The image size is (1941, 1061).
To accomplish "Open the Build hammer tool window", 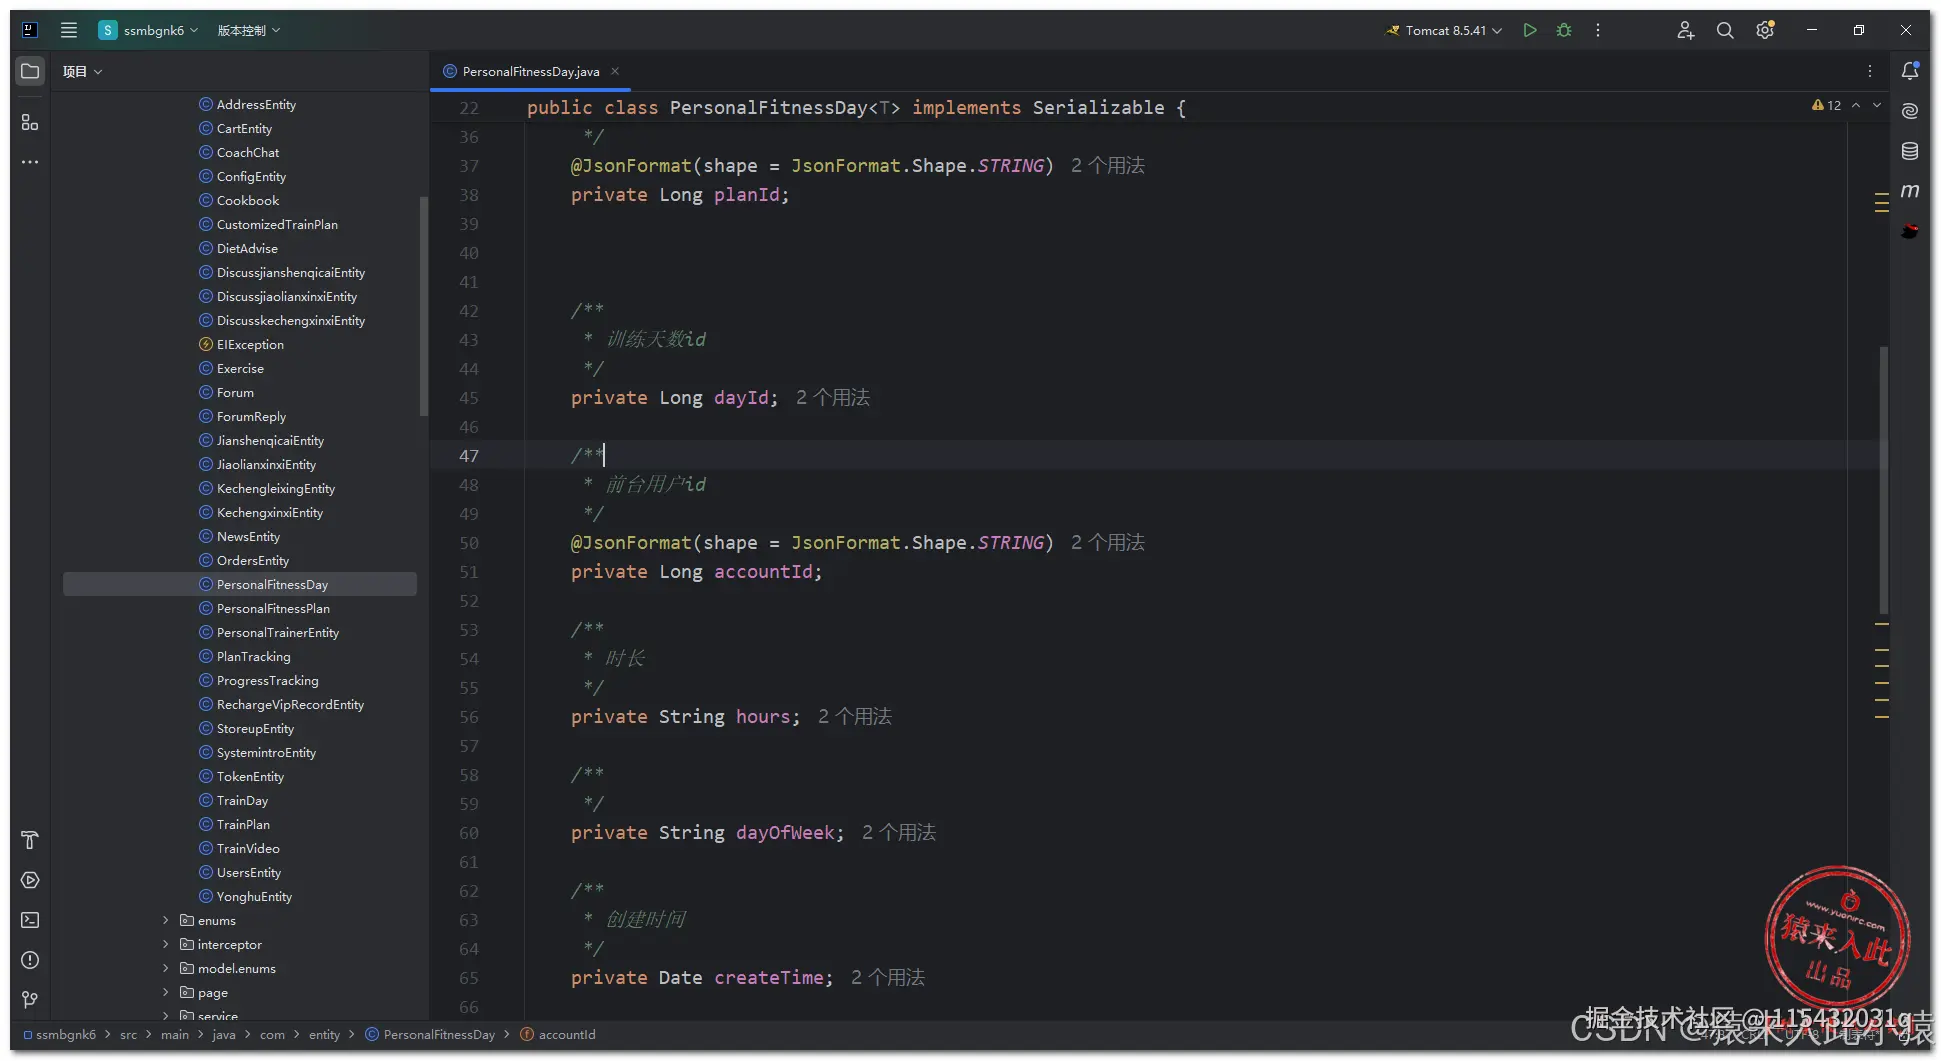I will 30,840.
